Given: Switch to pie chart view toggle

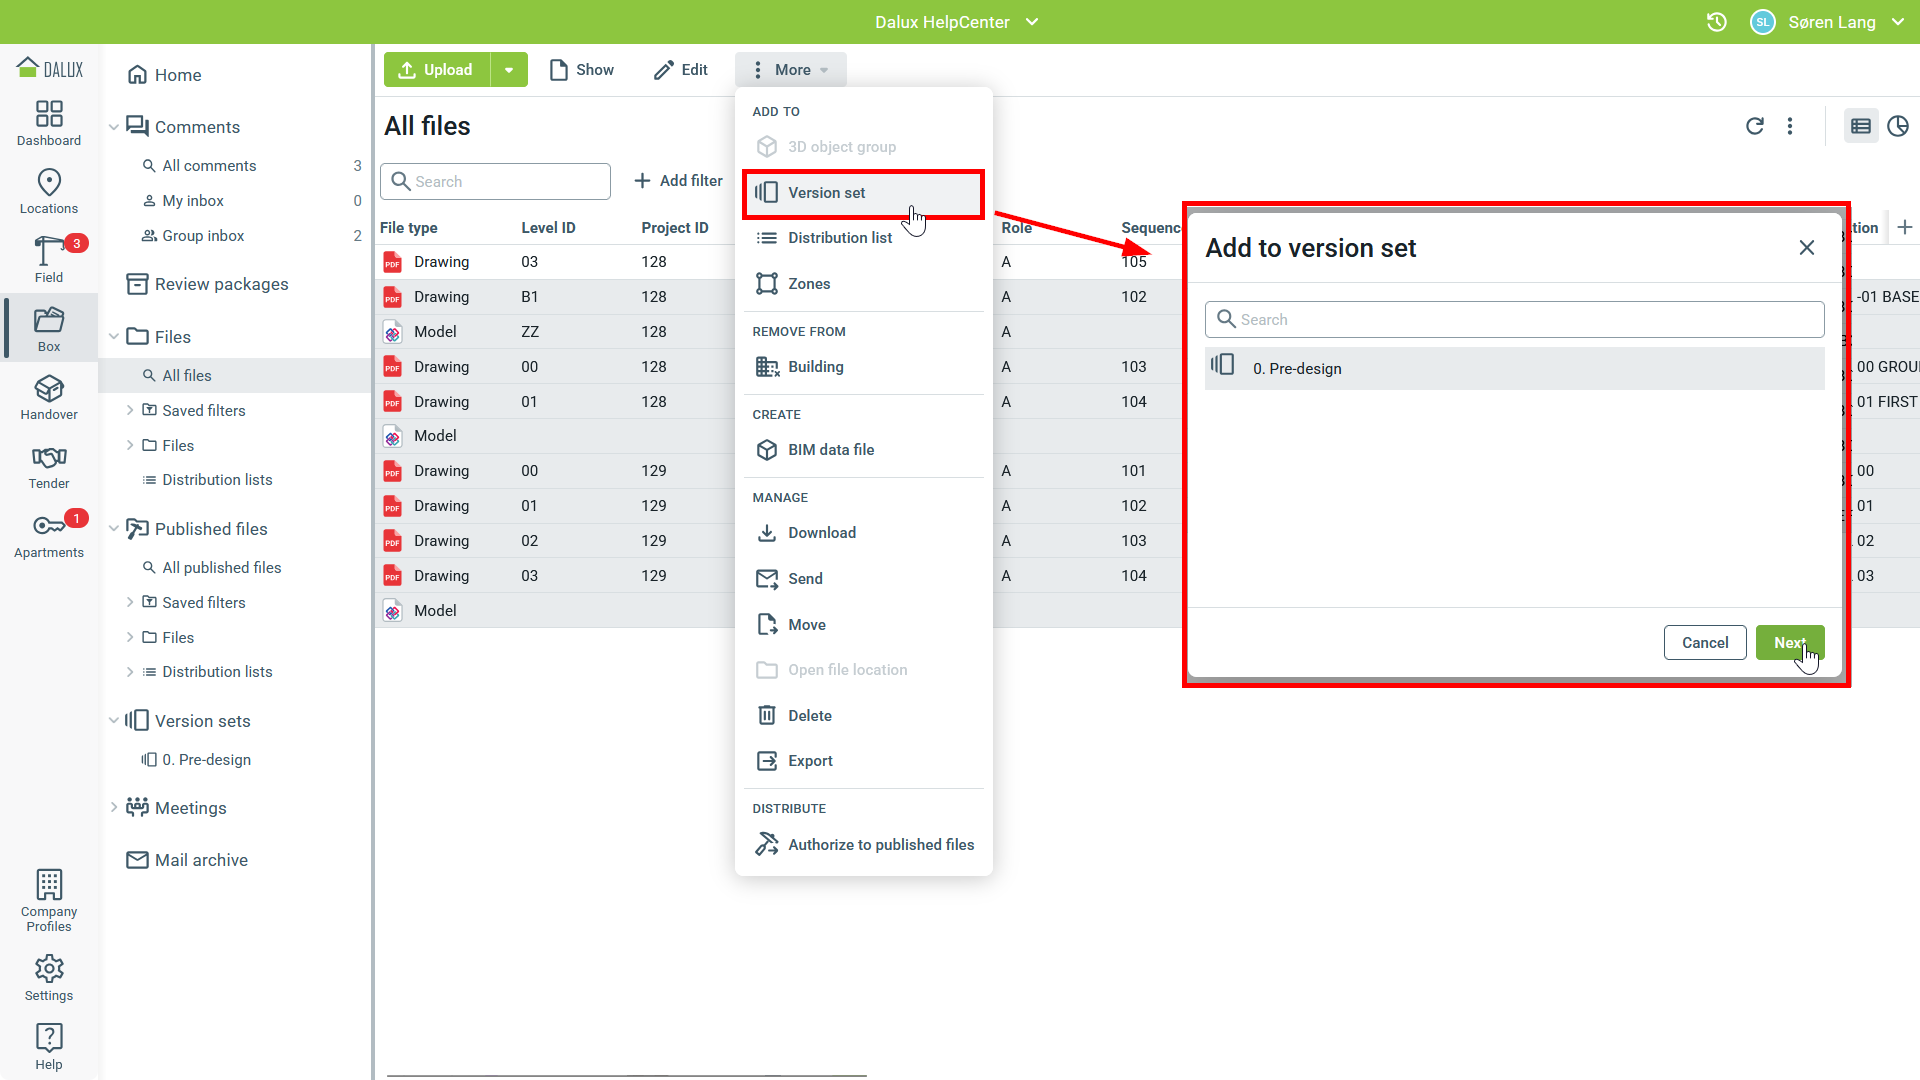Looking at the screenshot, I should 1898,126.
